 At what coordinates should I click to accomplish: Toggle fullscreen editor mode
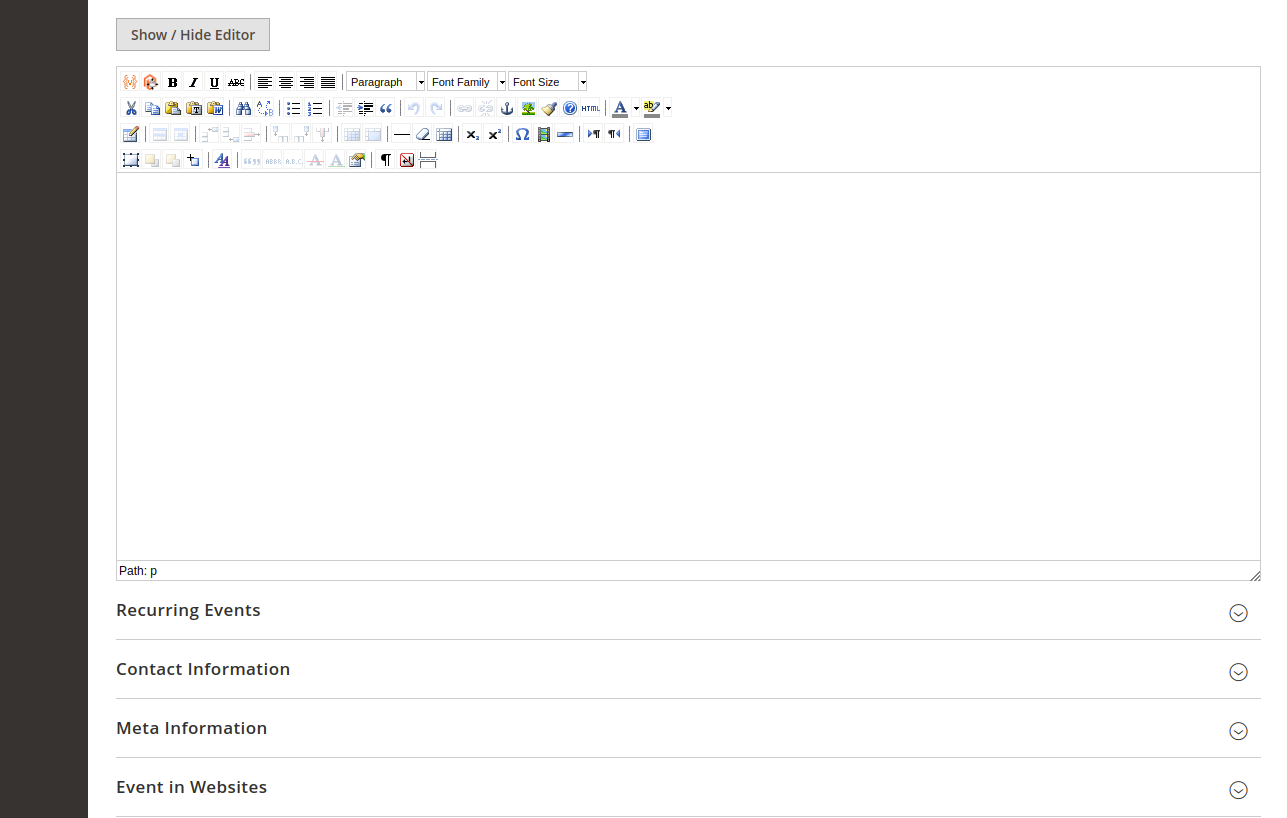643,134
